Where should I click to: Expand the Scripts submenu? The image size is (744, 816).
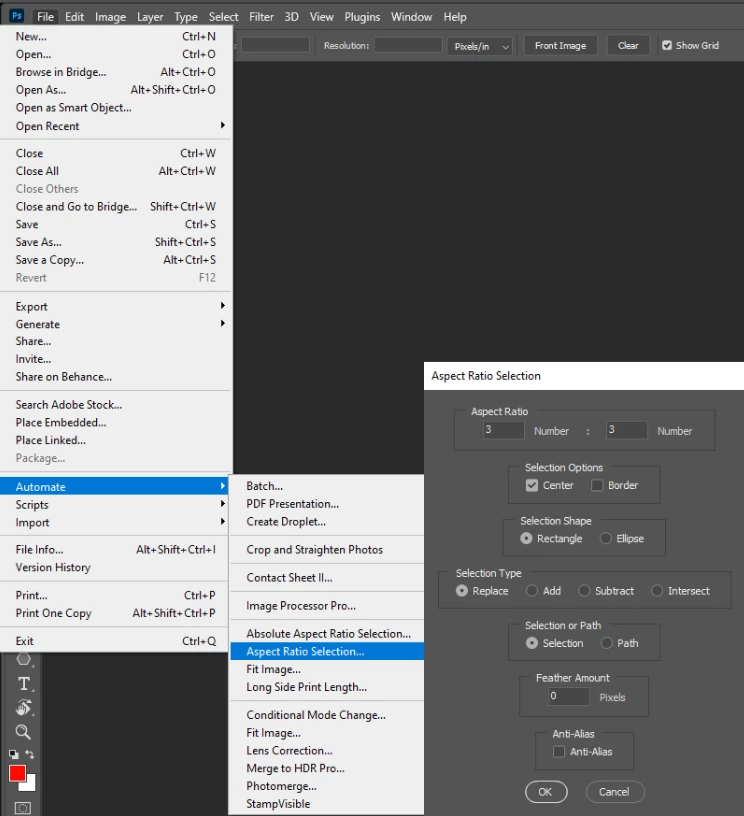pyautogui.click(x=115, y=505)
